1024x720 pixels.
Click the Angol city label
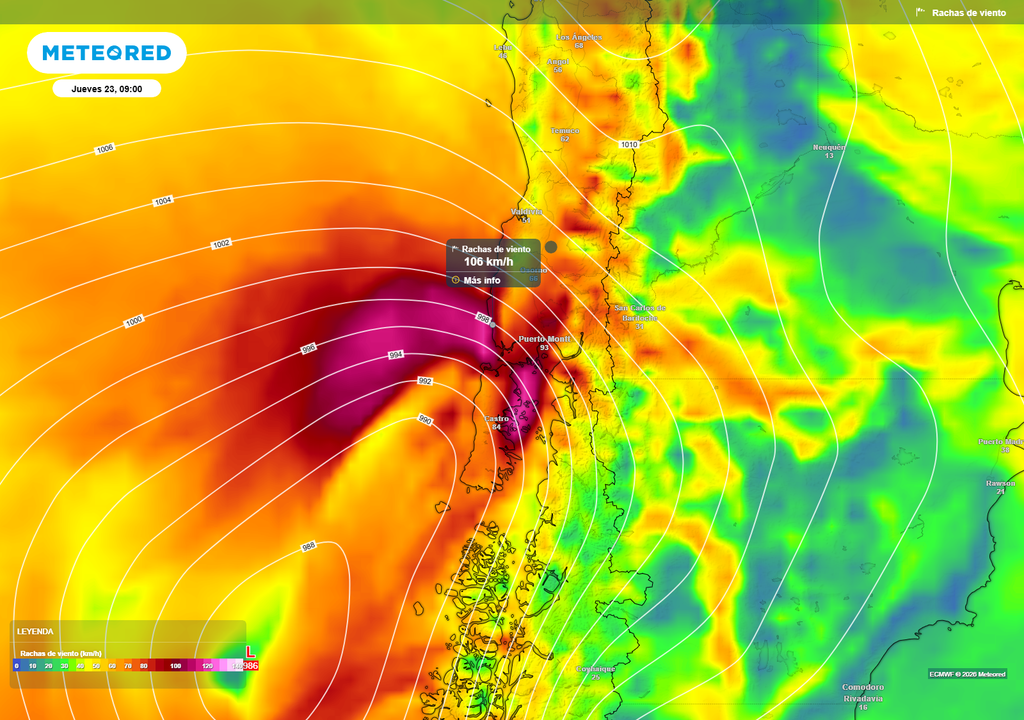(x=558, y=61)
